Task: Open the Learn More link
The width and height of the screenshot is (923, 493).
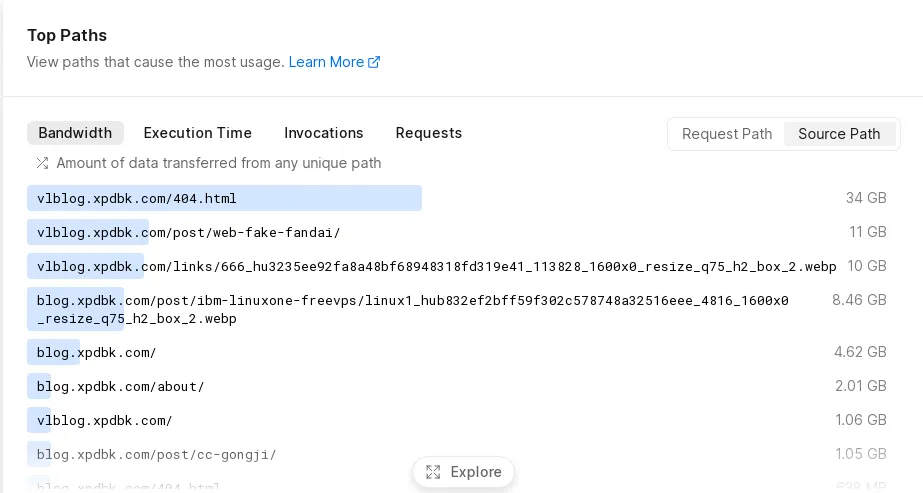Action: (x=326, y=62)
